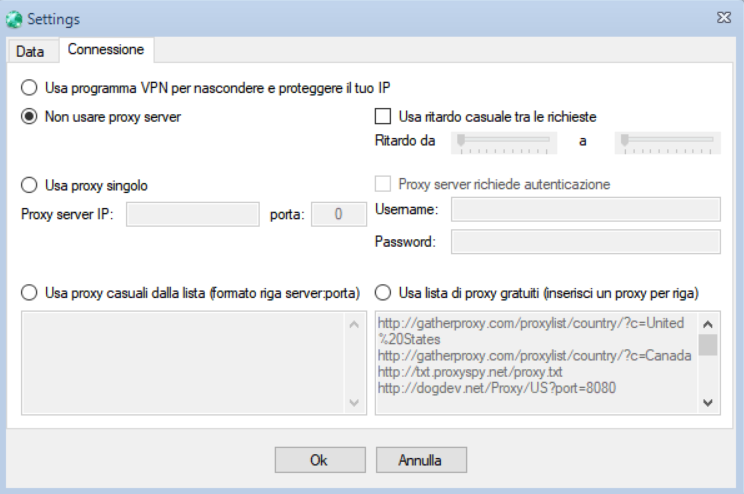
Task: Focus the Username text field
Action: click(x=586, y=209)
